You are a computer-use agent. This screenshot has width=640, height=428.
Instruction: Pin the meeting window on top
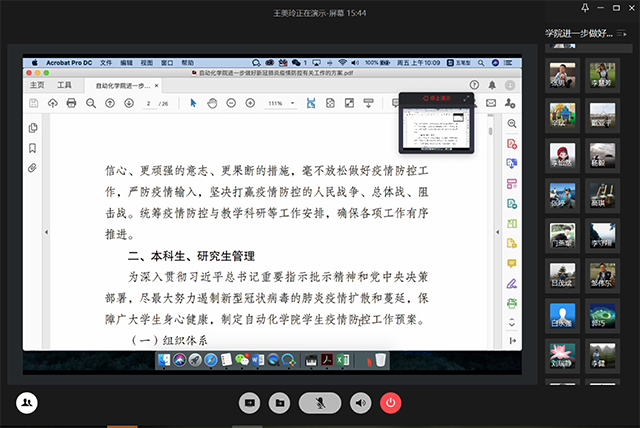pos(585,9)
